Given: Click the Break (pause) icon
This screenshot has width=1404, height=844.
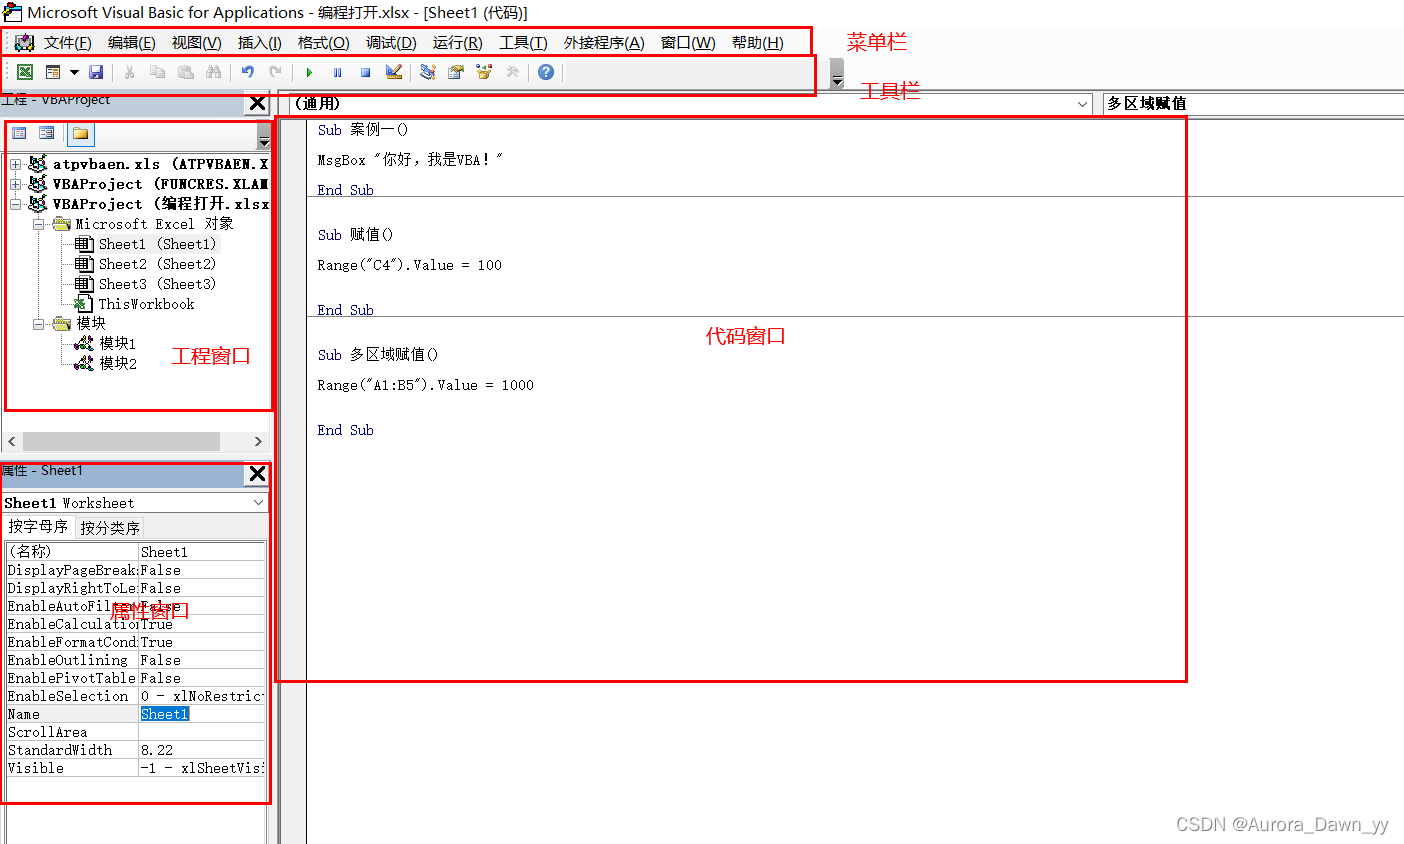Looking at the screenshot, I should tap(337, 72).
